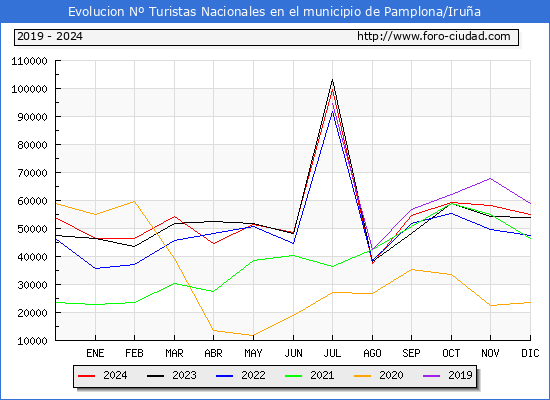Click the MAR month axis label

click(174, 353)
